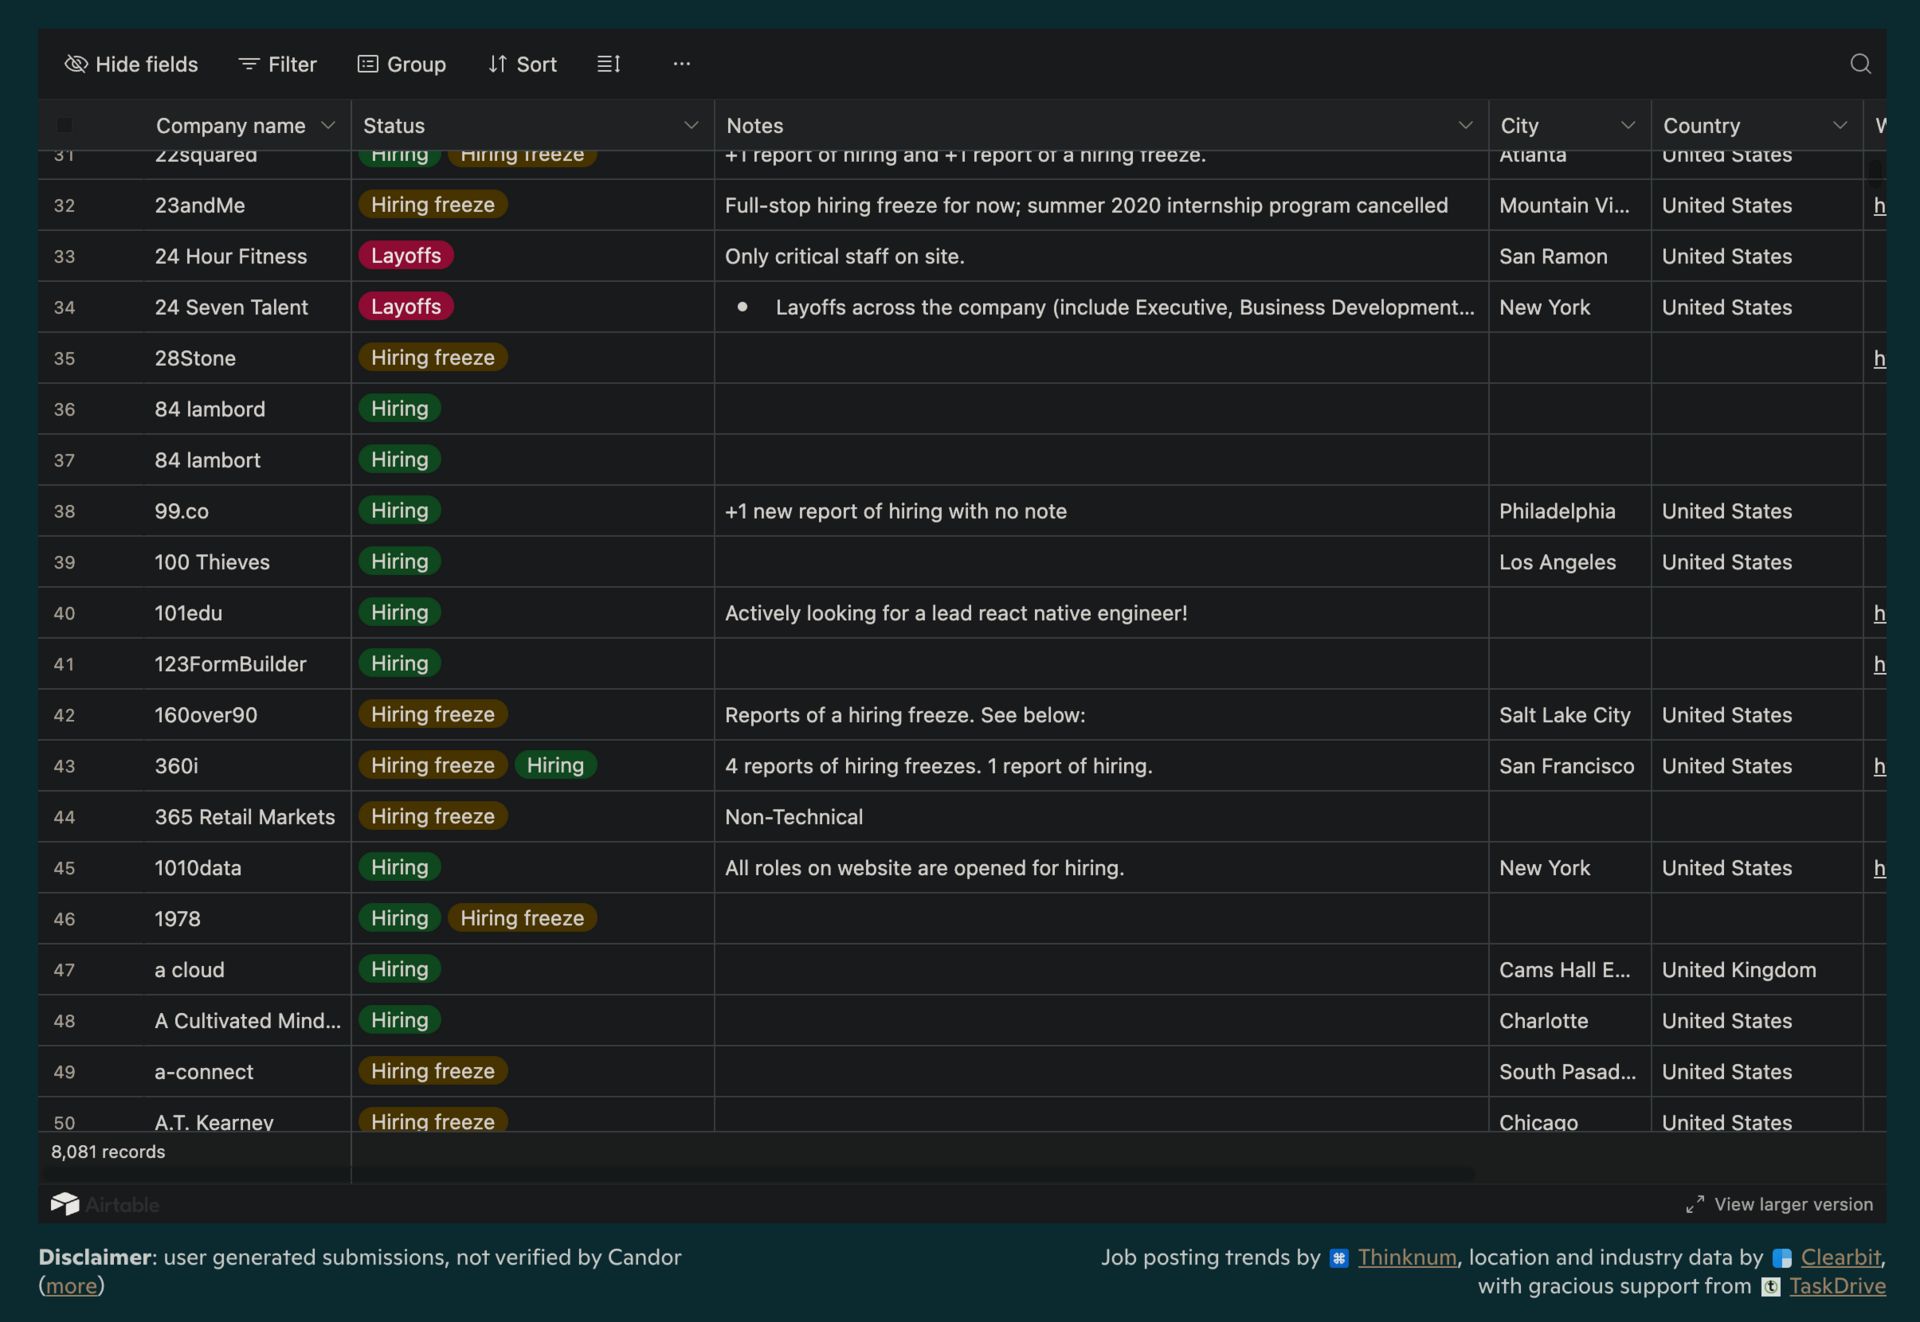The height and width of the screenshot is (1322, 1920).
Task: Click row number 38
Action: [x=64, y=511]
